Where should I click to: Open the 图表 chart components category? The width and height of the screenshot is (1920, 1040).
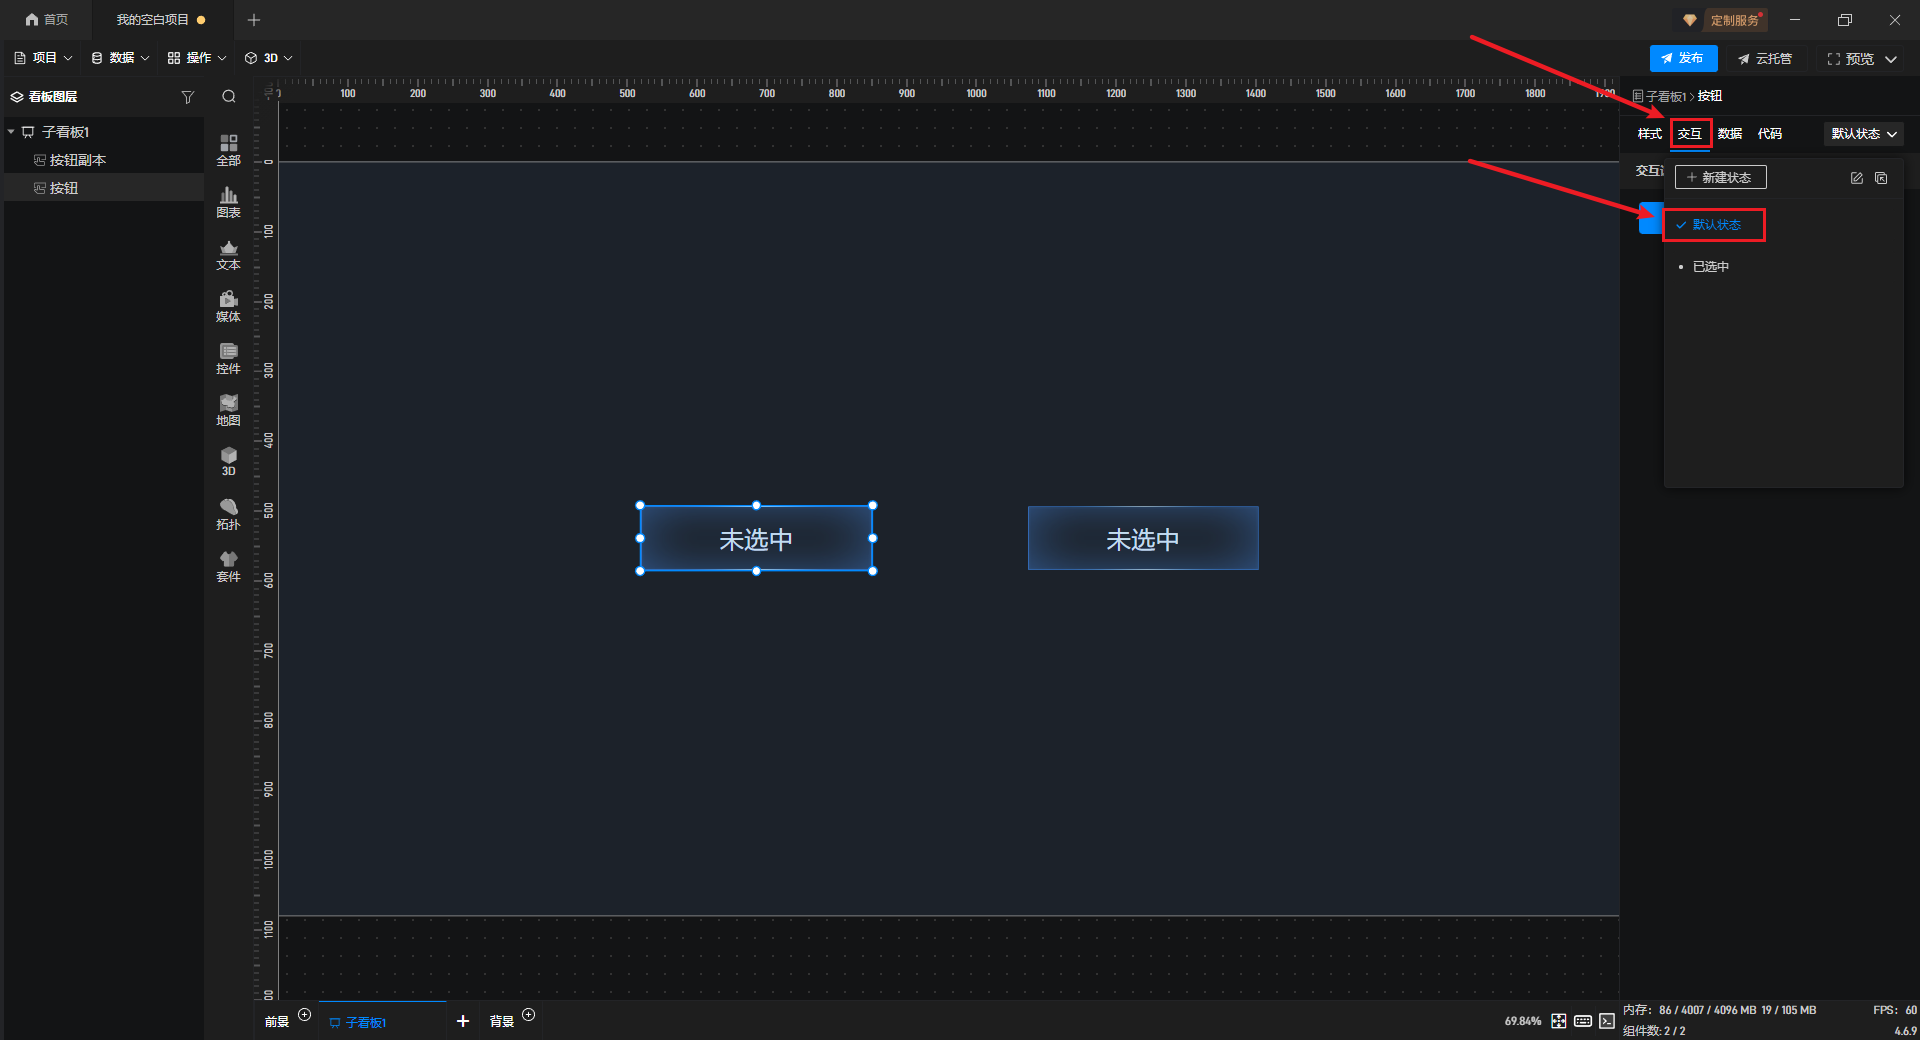tap(228, 202)
